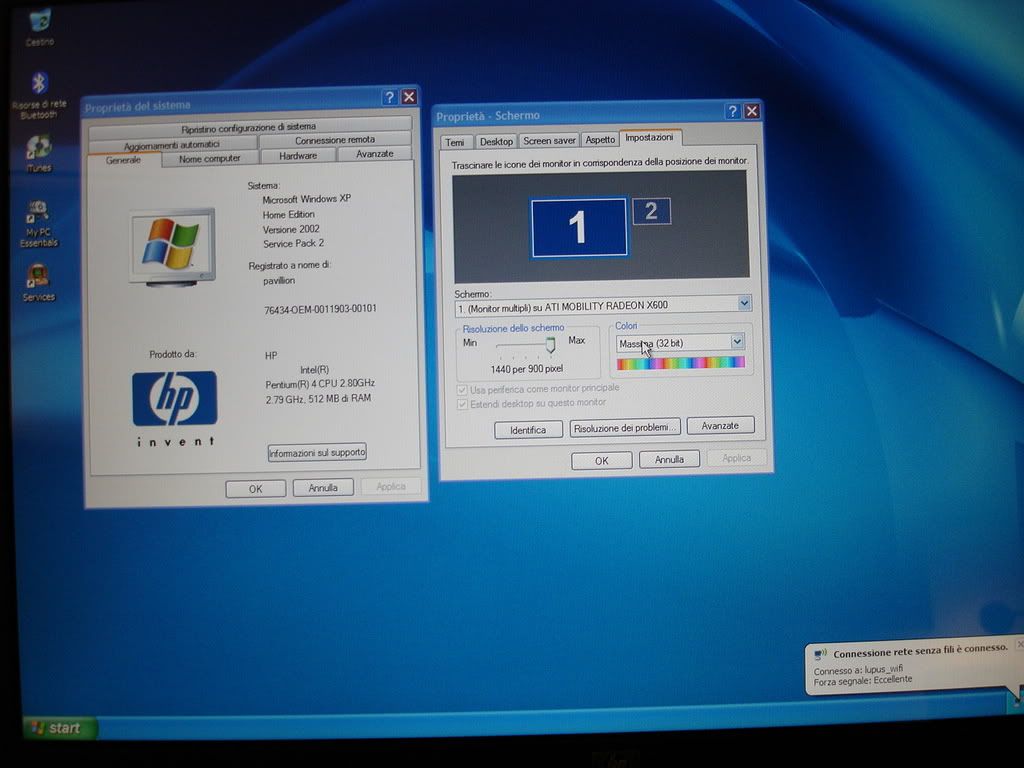The width and height of the screenshot is (1024, 768).
Task: Open the Hardware tab
Action: 298,155
